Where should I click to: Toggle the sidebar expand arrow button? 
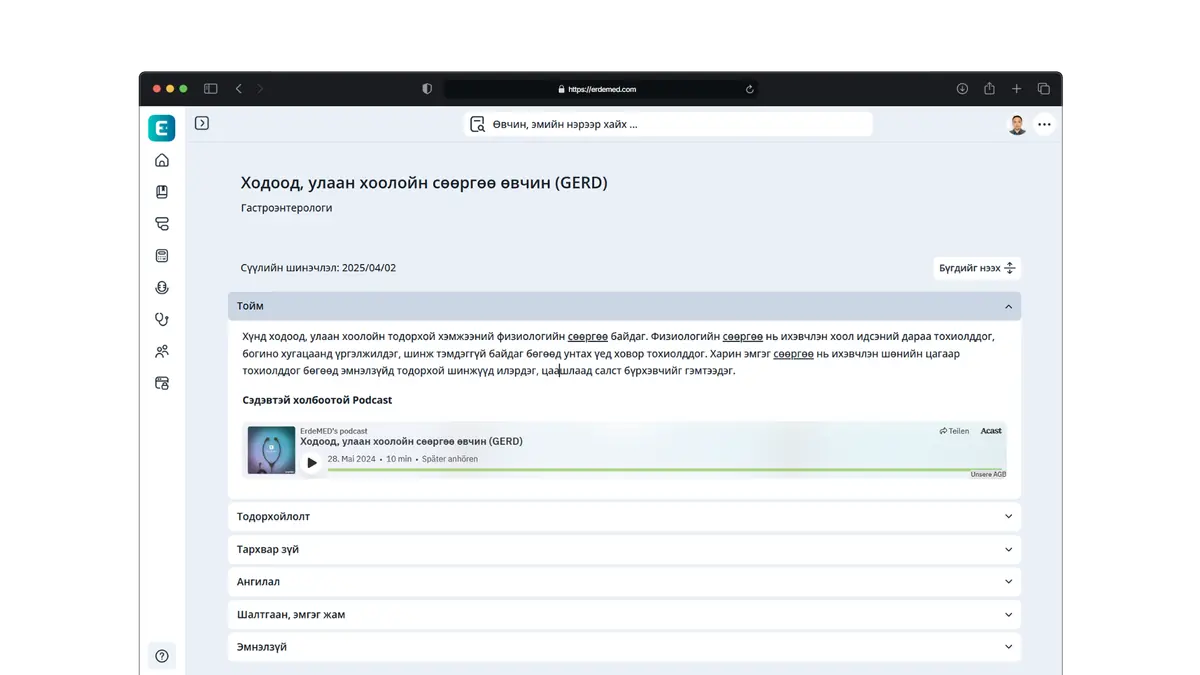pos(202,123)
